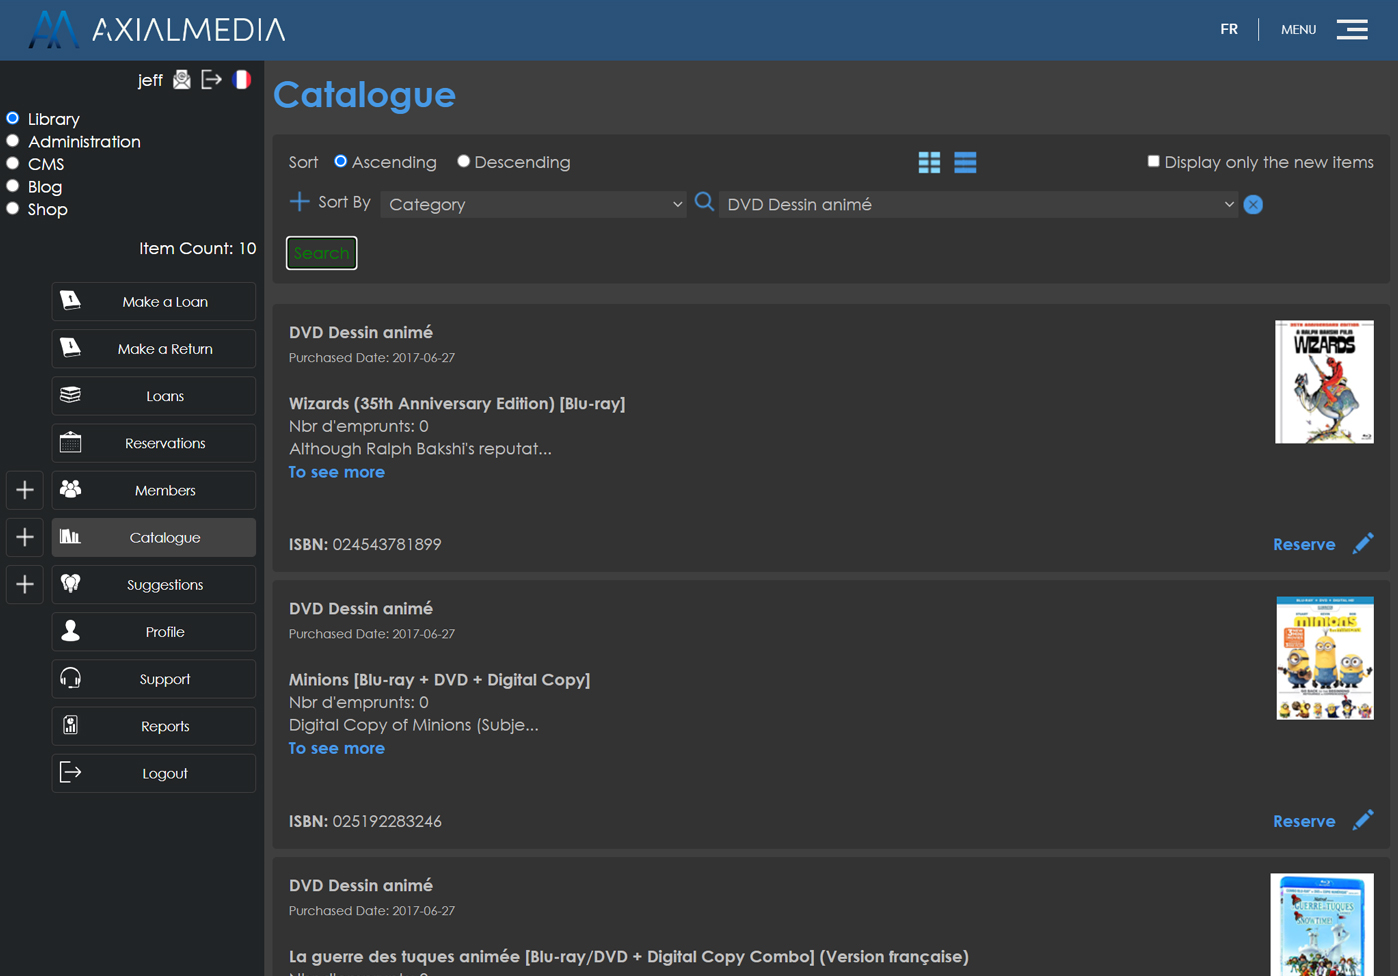The height and width of the screenshot is (976, 1398).
Task: Click the hamburger menu icon in header
Action: (1352, 30)
